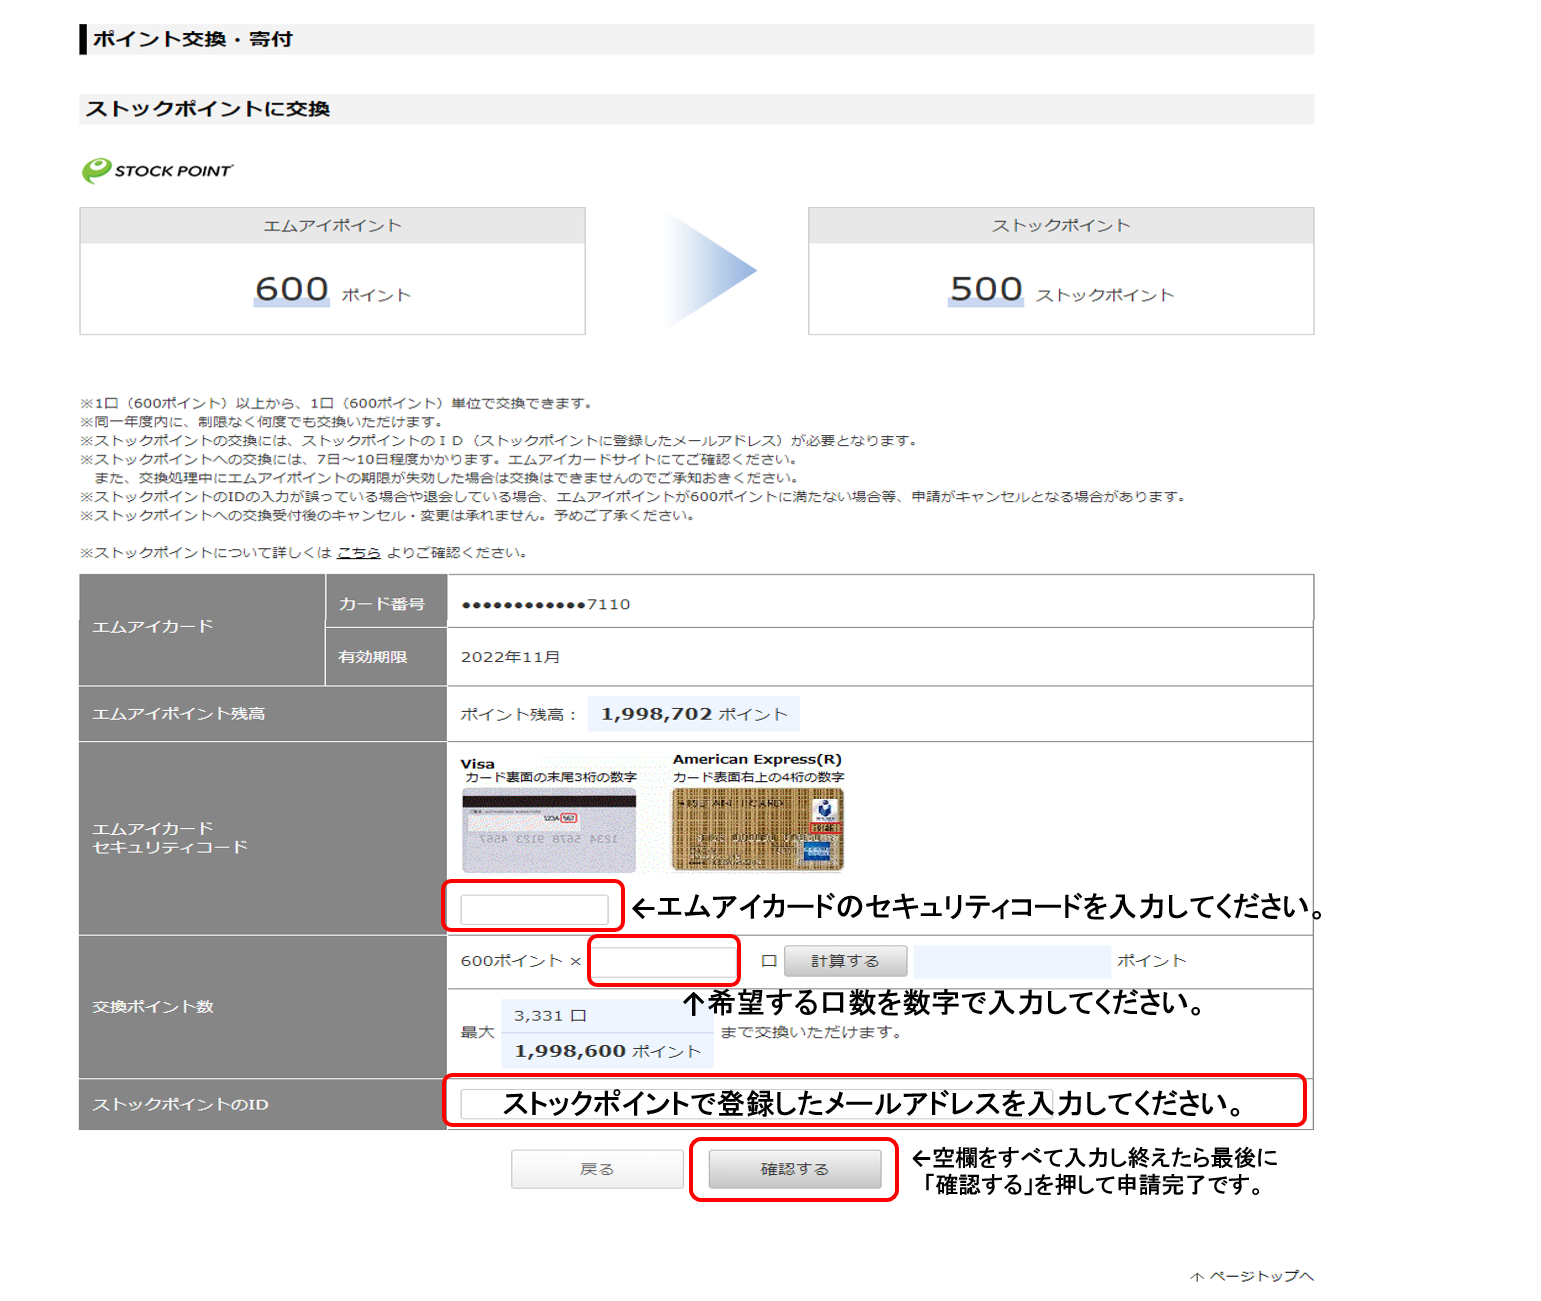Focus the number-of-units input field
The image size is (1541, 1301).
[x=664, y=961]
